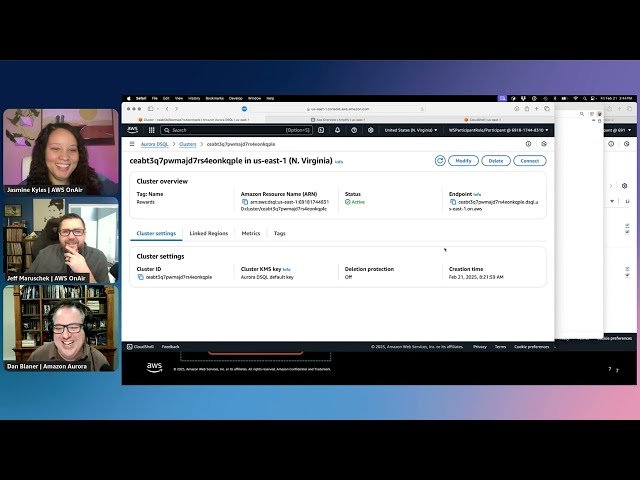Select the Cluster settings tab
The image size is (640, 480).
[x=156, y=233]
